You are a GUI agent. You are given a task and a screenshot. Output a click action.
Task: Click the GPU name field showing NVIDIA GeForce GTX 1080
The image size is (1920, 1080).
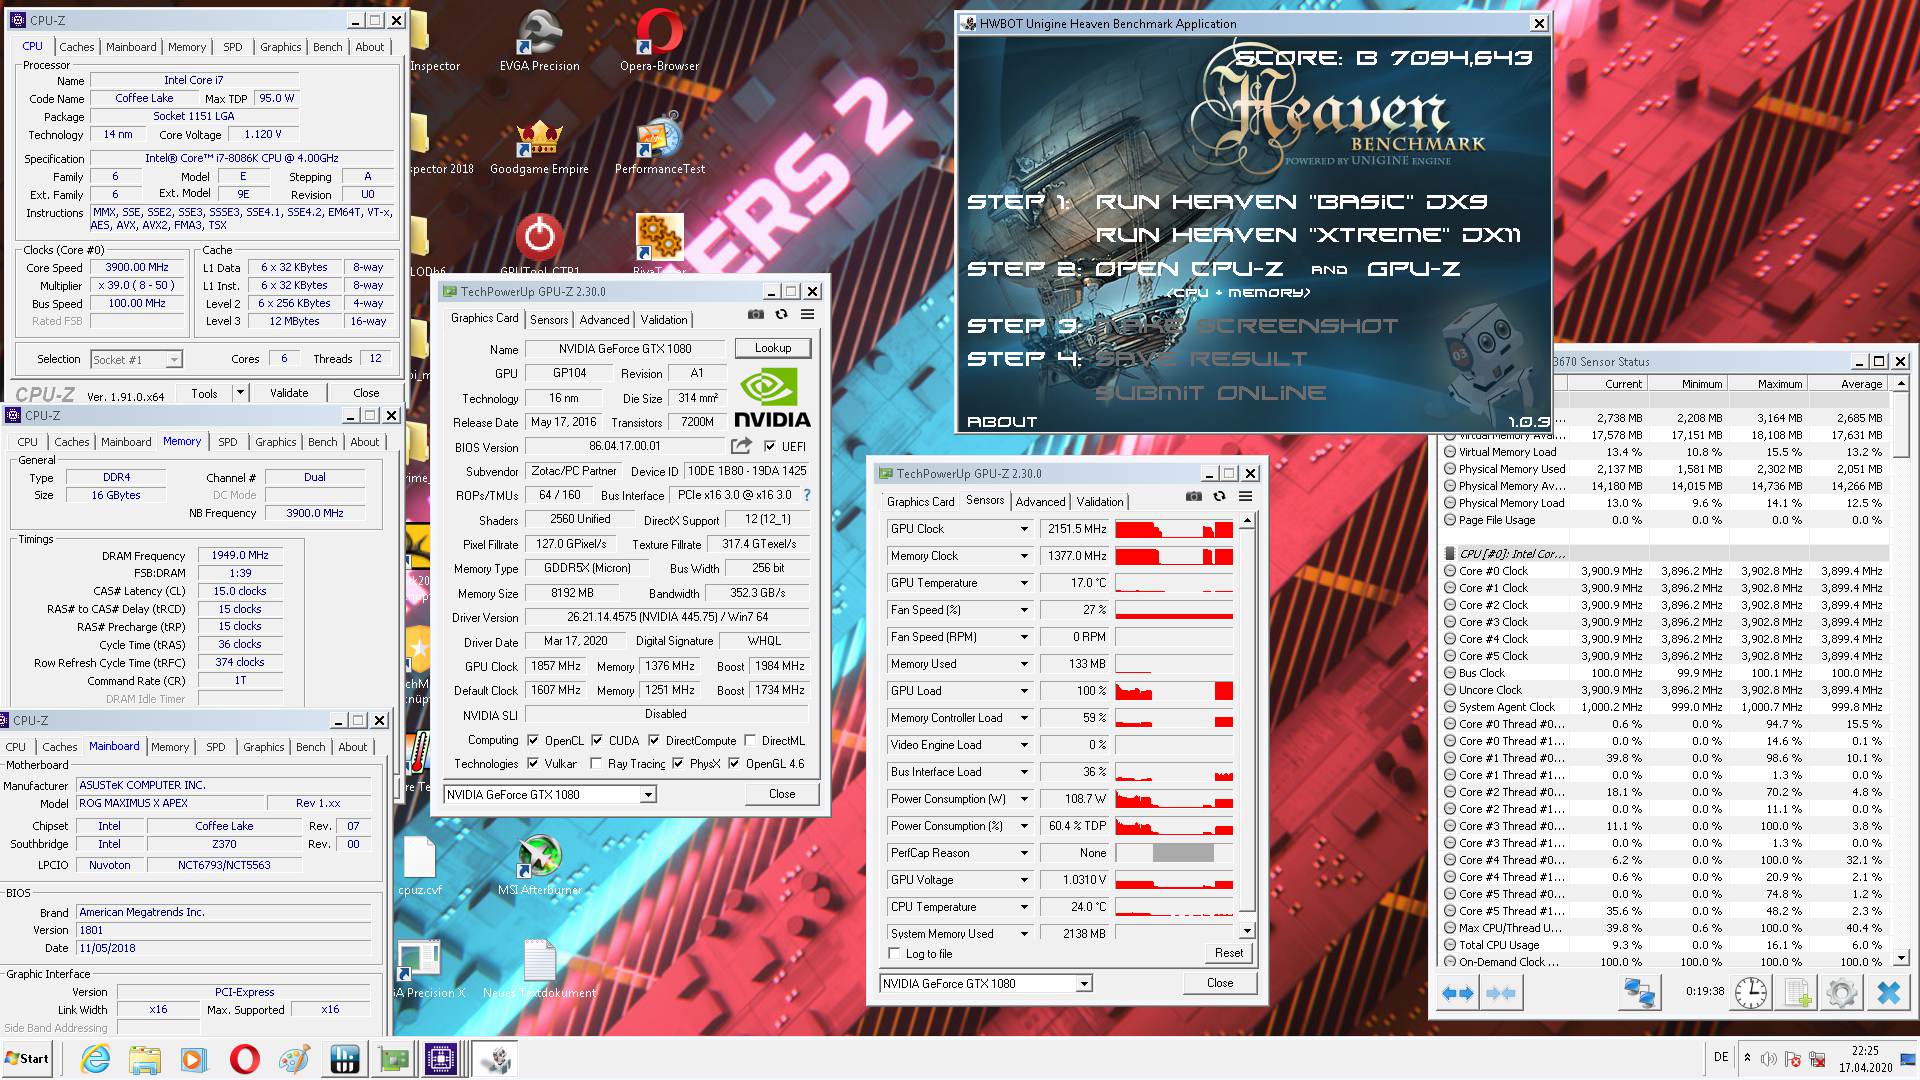tap(625, 349)
